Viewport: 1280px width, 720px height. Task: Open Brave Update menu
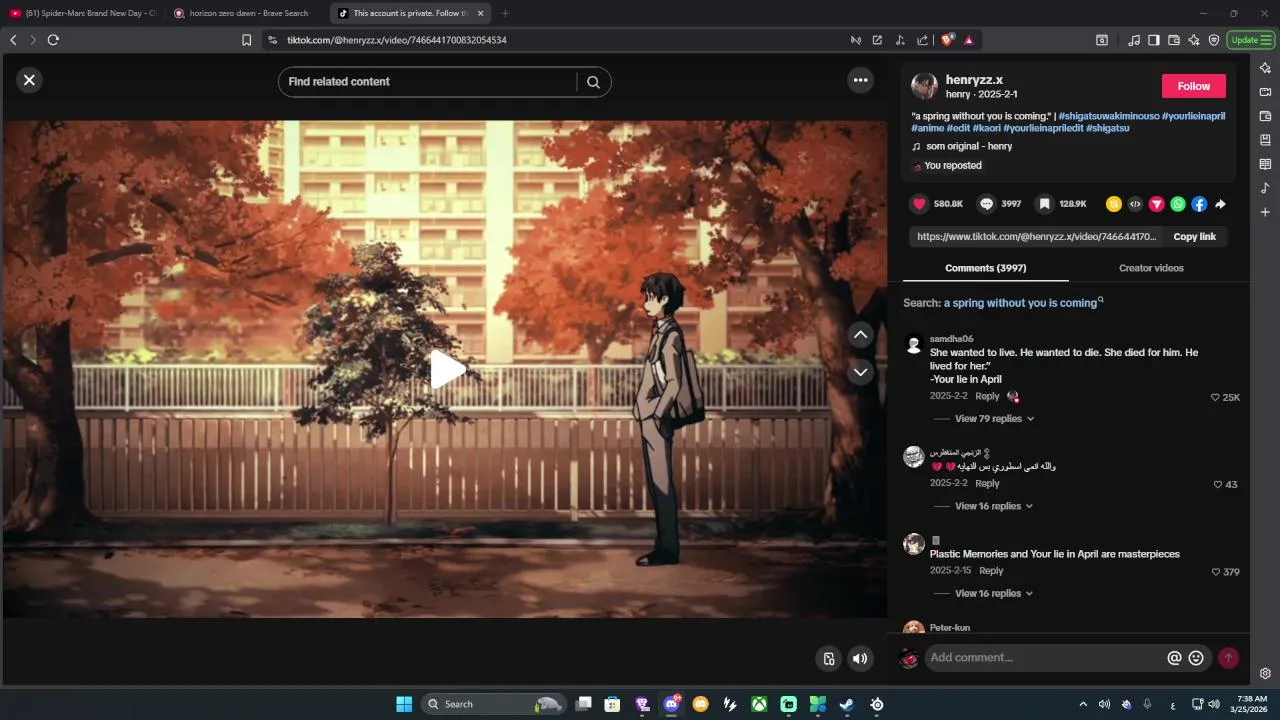(1251, 40)
